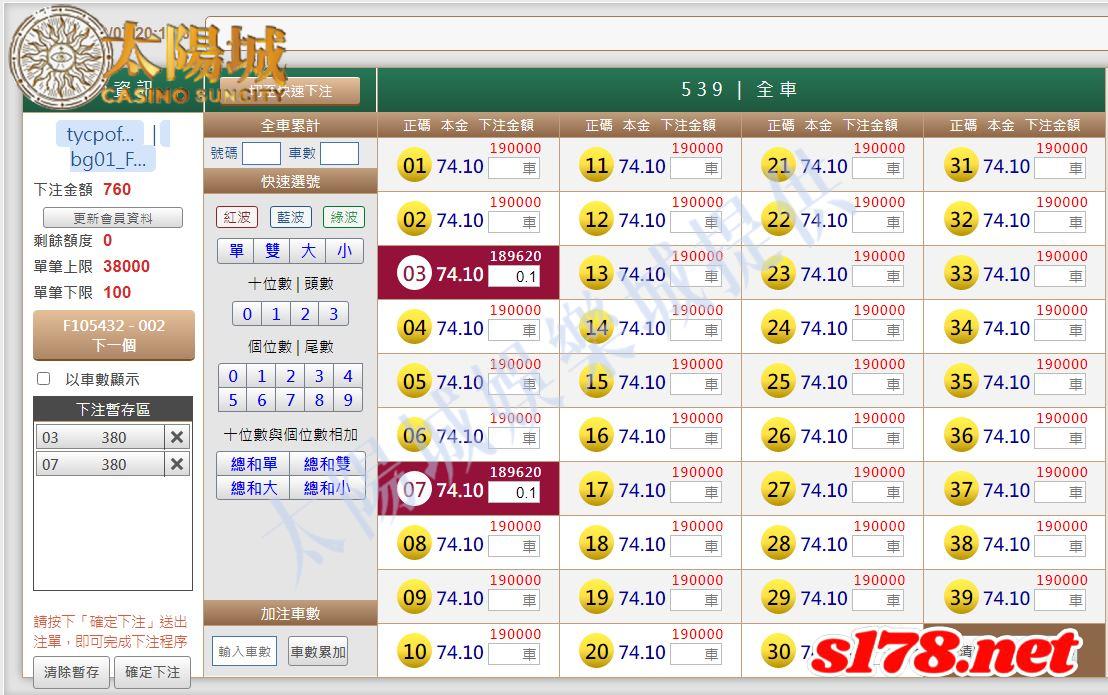The width and height of the screenshot is (1108, 695).
Task: Click the 太陽城 Casino Suncity logo
Action: tap(148, 60)
